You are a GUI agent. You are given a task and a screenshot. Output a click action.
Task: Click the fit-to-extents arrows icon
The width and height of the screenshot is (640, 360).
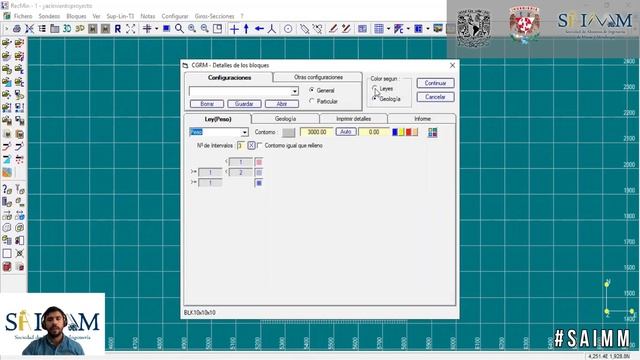tap(130, 29)
